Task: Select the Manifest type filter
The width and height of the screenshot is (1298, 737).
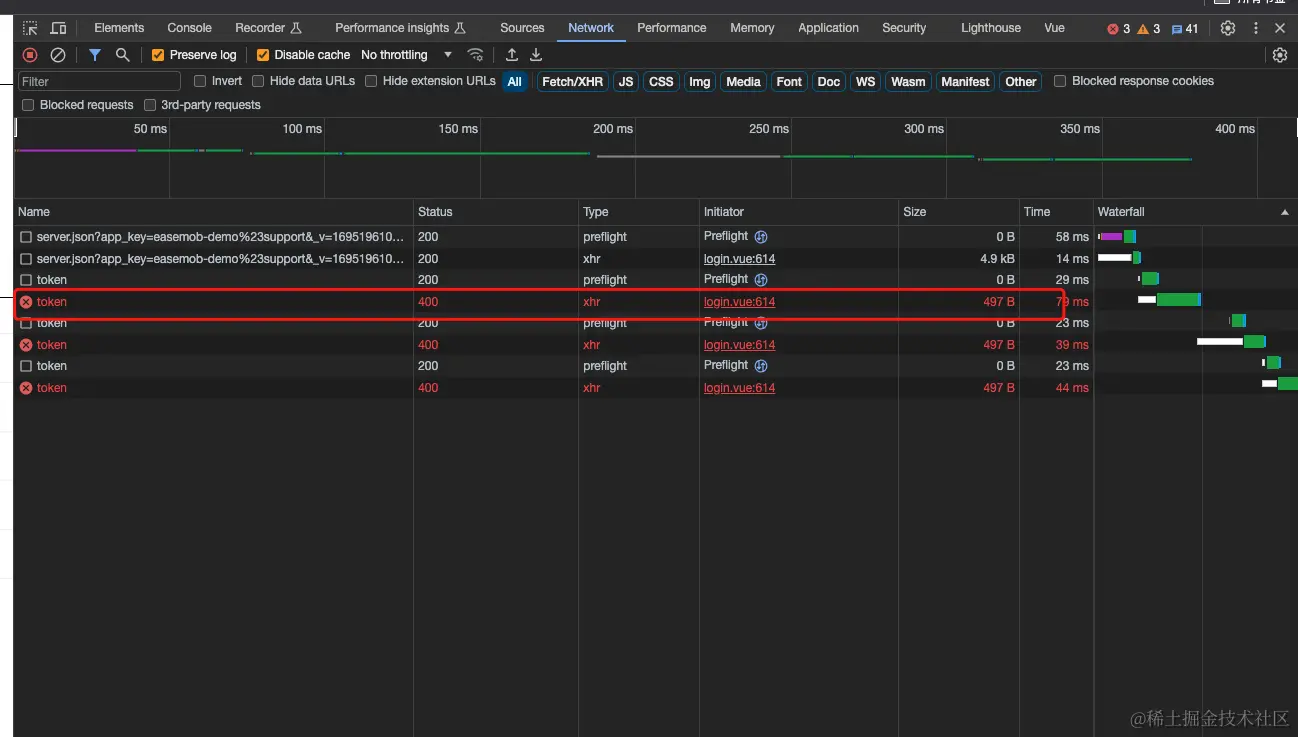Action: (x=965, y=82)
